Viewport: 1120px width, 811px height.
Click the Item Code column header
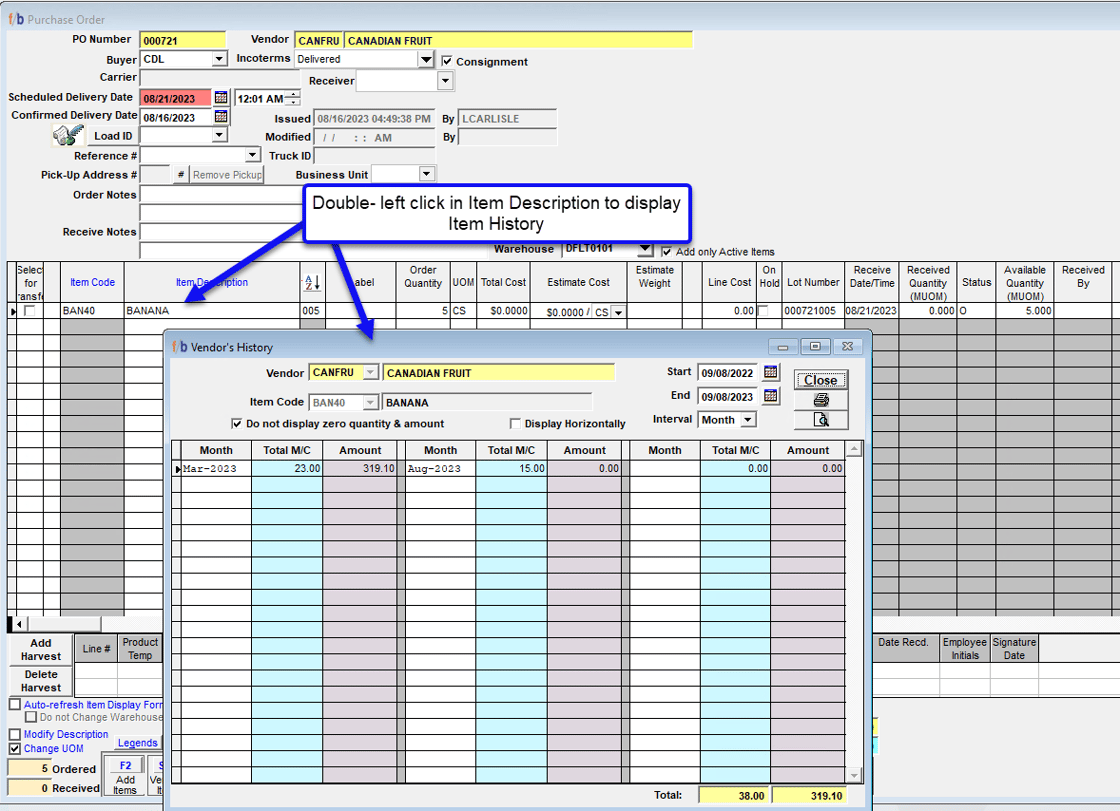[92, 283]
